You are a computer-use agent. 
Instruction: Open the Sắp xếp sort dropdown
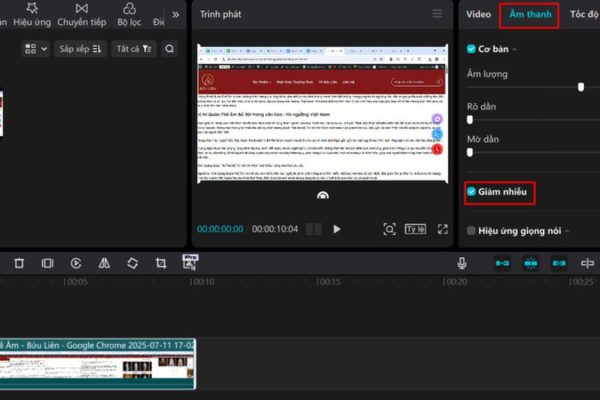click(80, 48)
